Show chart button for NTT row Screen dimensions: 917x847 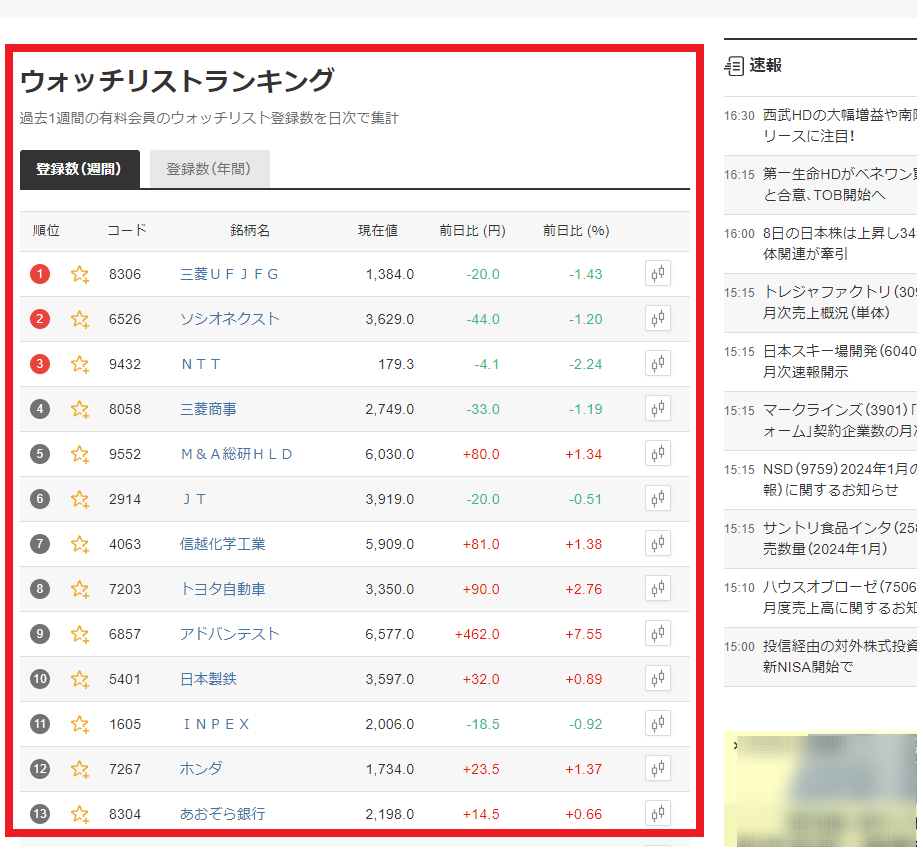658,363
